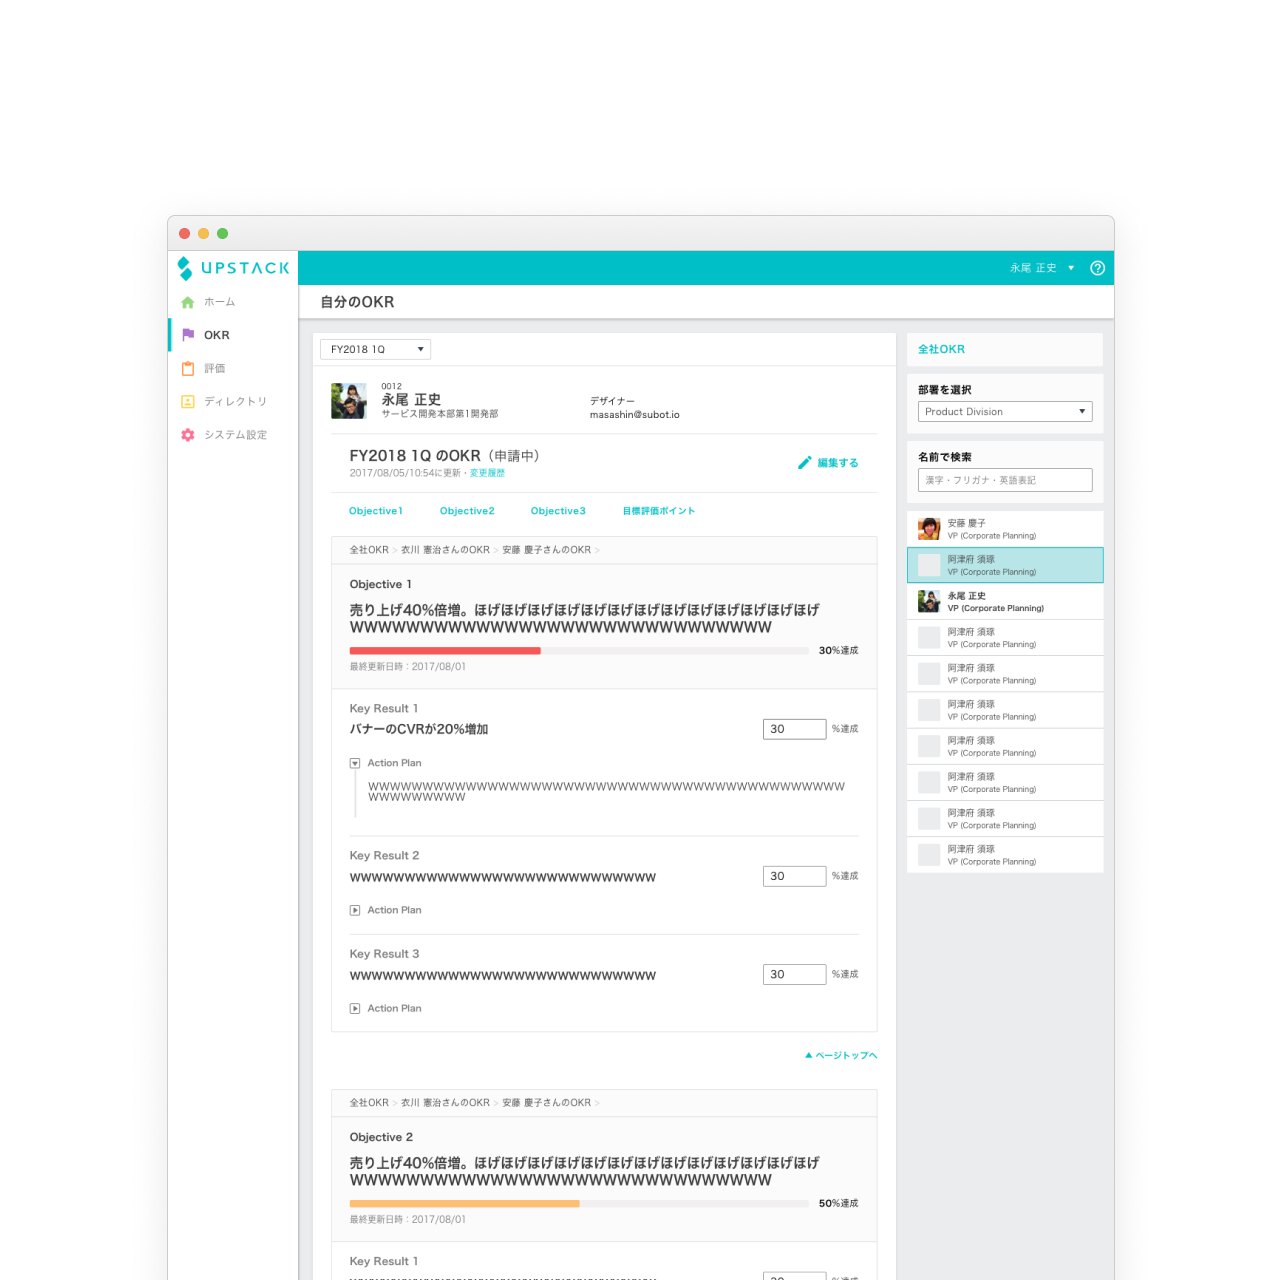
Task: Click サービス開発本部第1開発部 department text
Action: pyautogui.click(x=439, y=414)
